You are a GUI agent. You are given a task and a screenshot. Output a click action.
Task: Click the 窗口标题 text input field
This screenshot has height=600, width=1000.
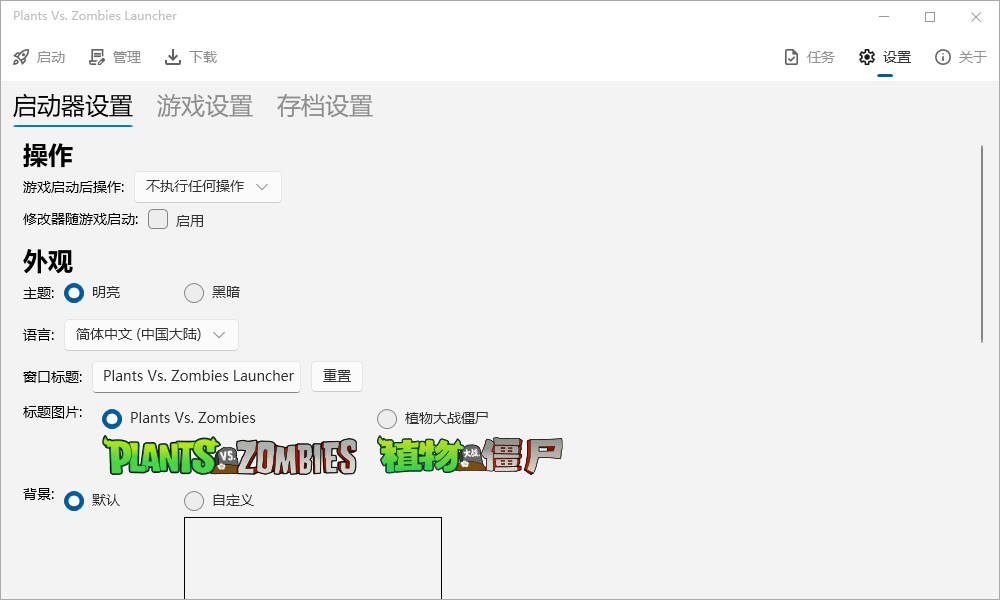(x=197, y=377)
